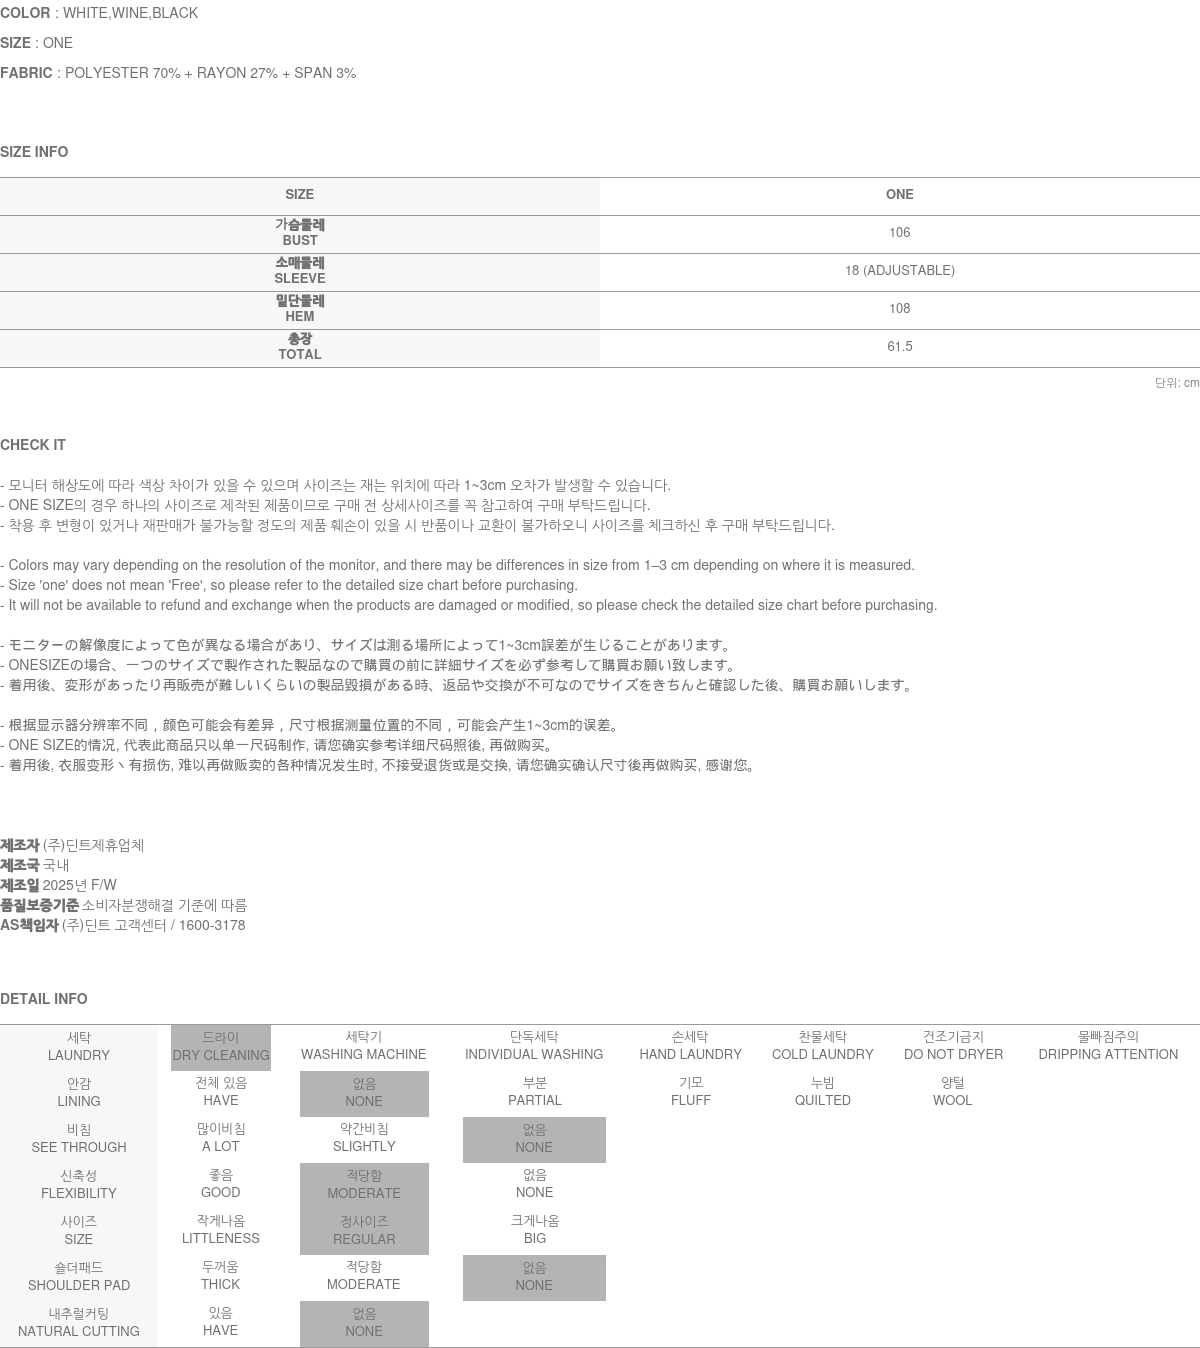The image size is (1200, 1348).
Task: Select the BIG size option
Action: [534, 1230]
